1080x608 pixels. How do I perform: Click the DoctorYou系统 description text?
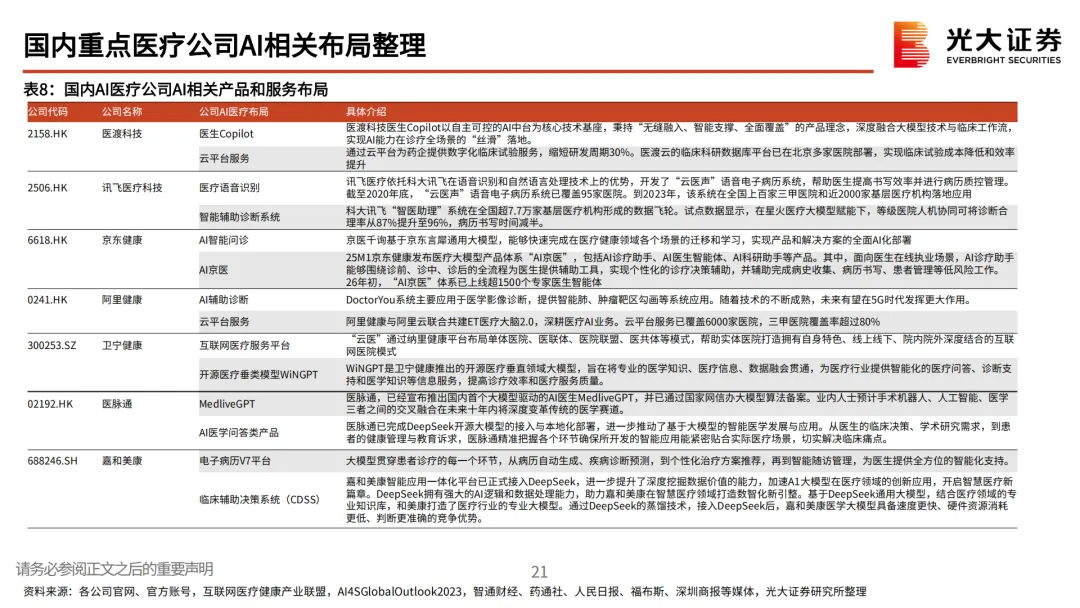[x=659, y=300]
